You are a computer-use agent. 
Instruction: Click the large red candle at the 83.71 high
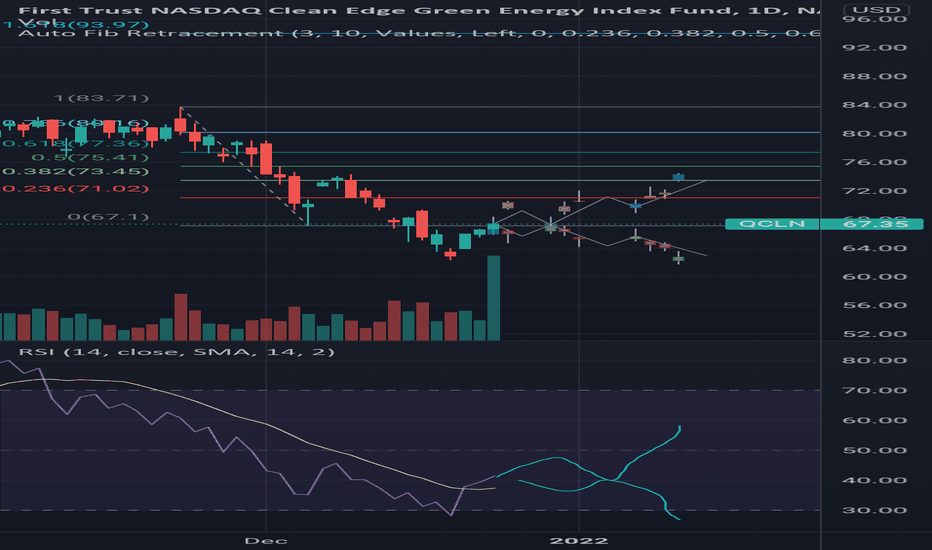click(181, 121)
